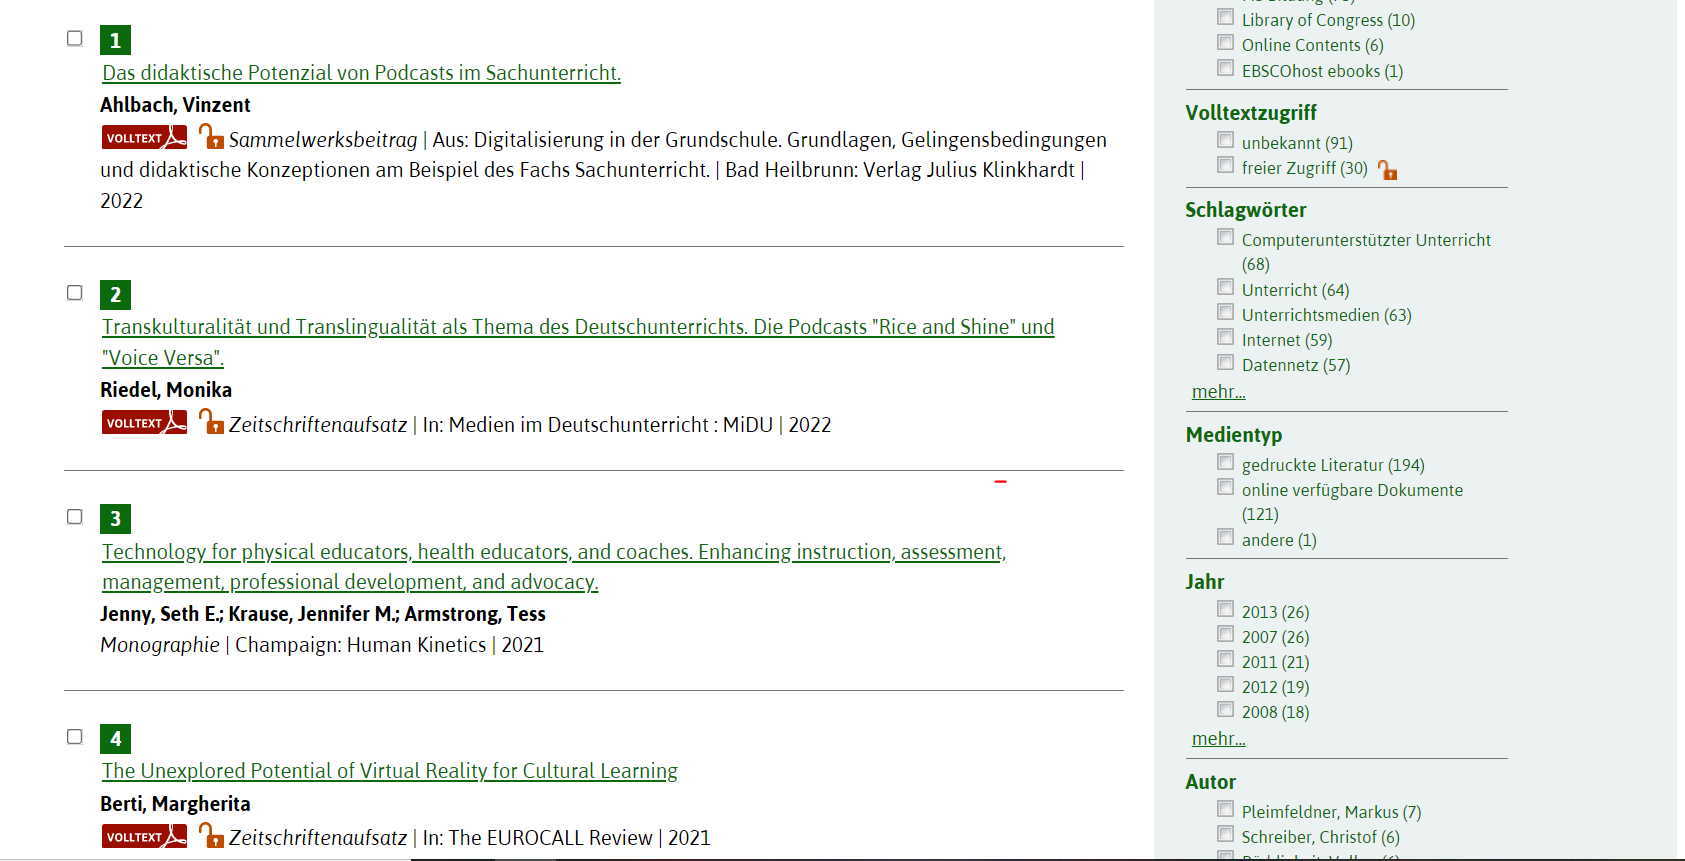The width and height of the screenshot is (1685, 861).
Task: Click the green number 3 result badge
Action: pyautogui.click(x=115, y=519)
